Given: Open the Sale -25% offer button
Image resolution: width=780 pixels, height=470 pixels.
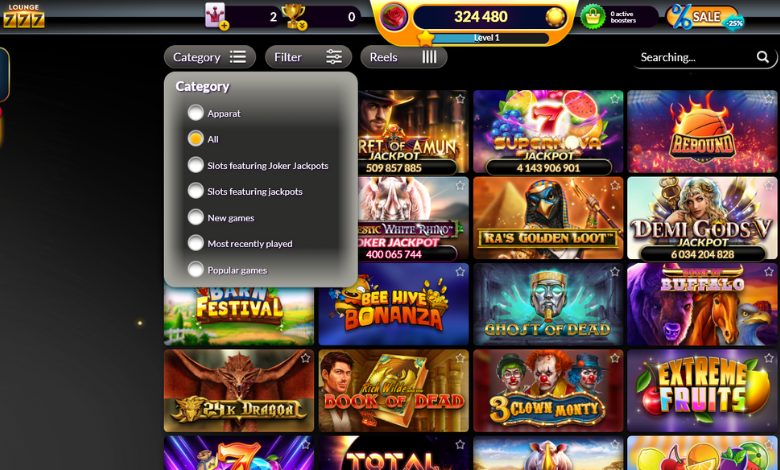Looking at the screenshot, I should click(705, 17).
